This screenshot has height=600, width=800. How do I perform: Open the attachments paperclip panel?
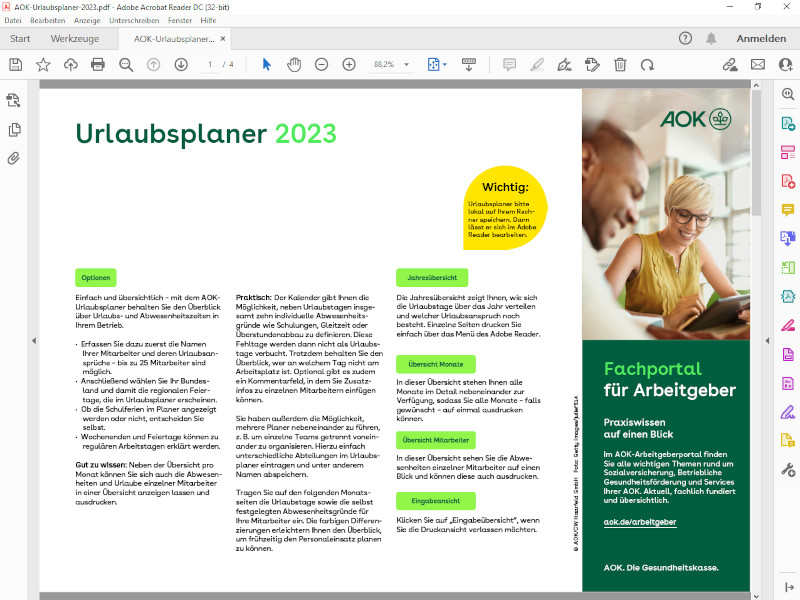14,158
